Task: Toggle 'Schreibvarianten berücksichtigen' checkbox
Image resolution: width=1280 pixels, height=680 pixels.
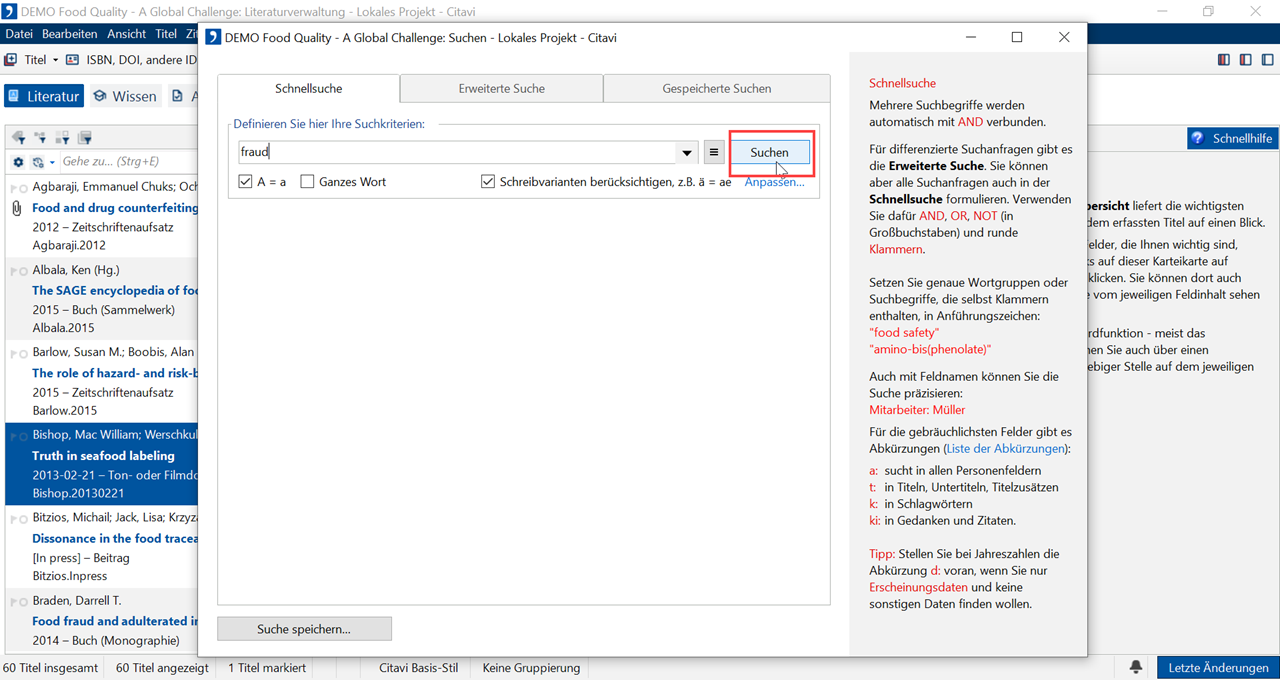Action: coord(488,182)
